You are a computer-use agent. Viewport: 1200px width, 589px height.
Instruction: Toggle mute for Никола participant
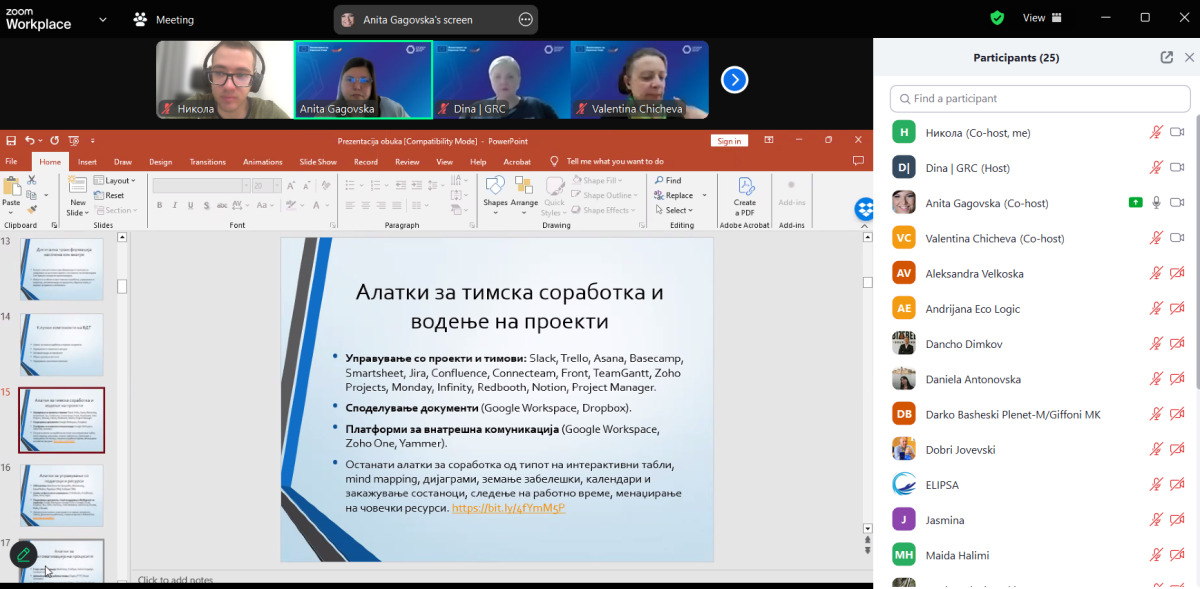pos(1156,132)
